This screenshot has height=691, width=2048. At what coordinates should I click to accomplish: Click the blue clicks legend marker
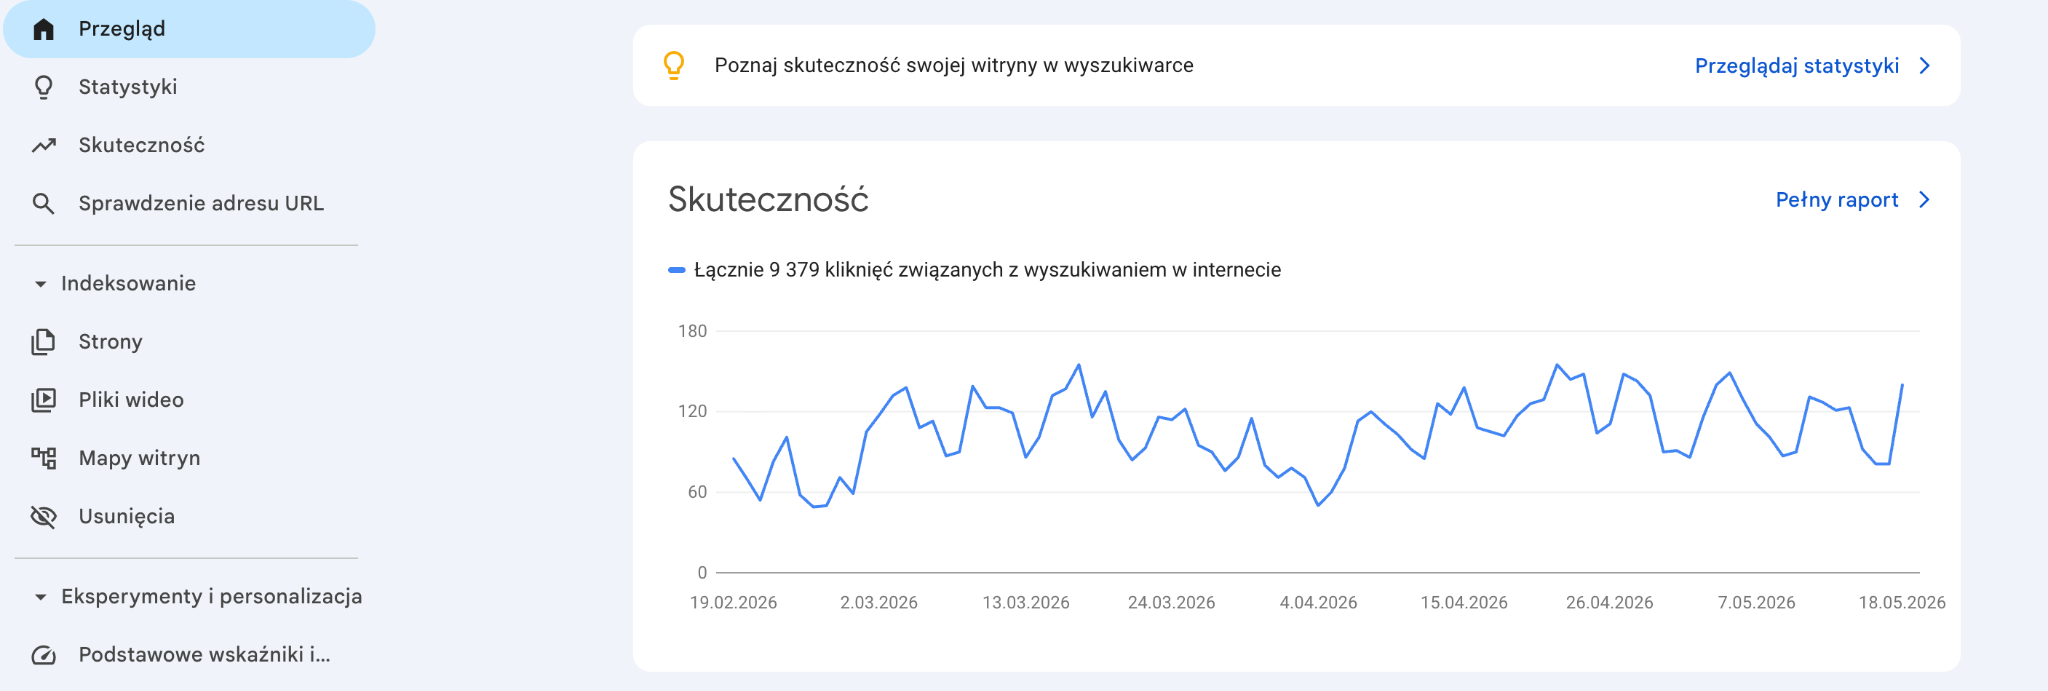click(x=677, y=270)
